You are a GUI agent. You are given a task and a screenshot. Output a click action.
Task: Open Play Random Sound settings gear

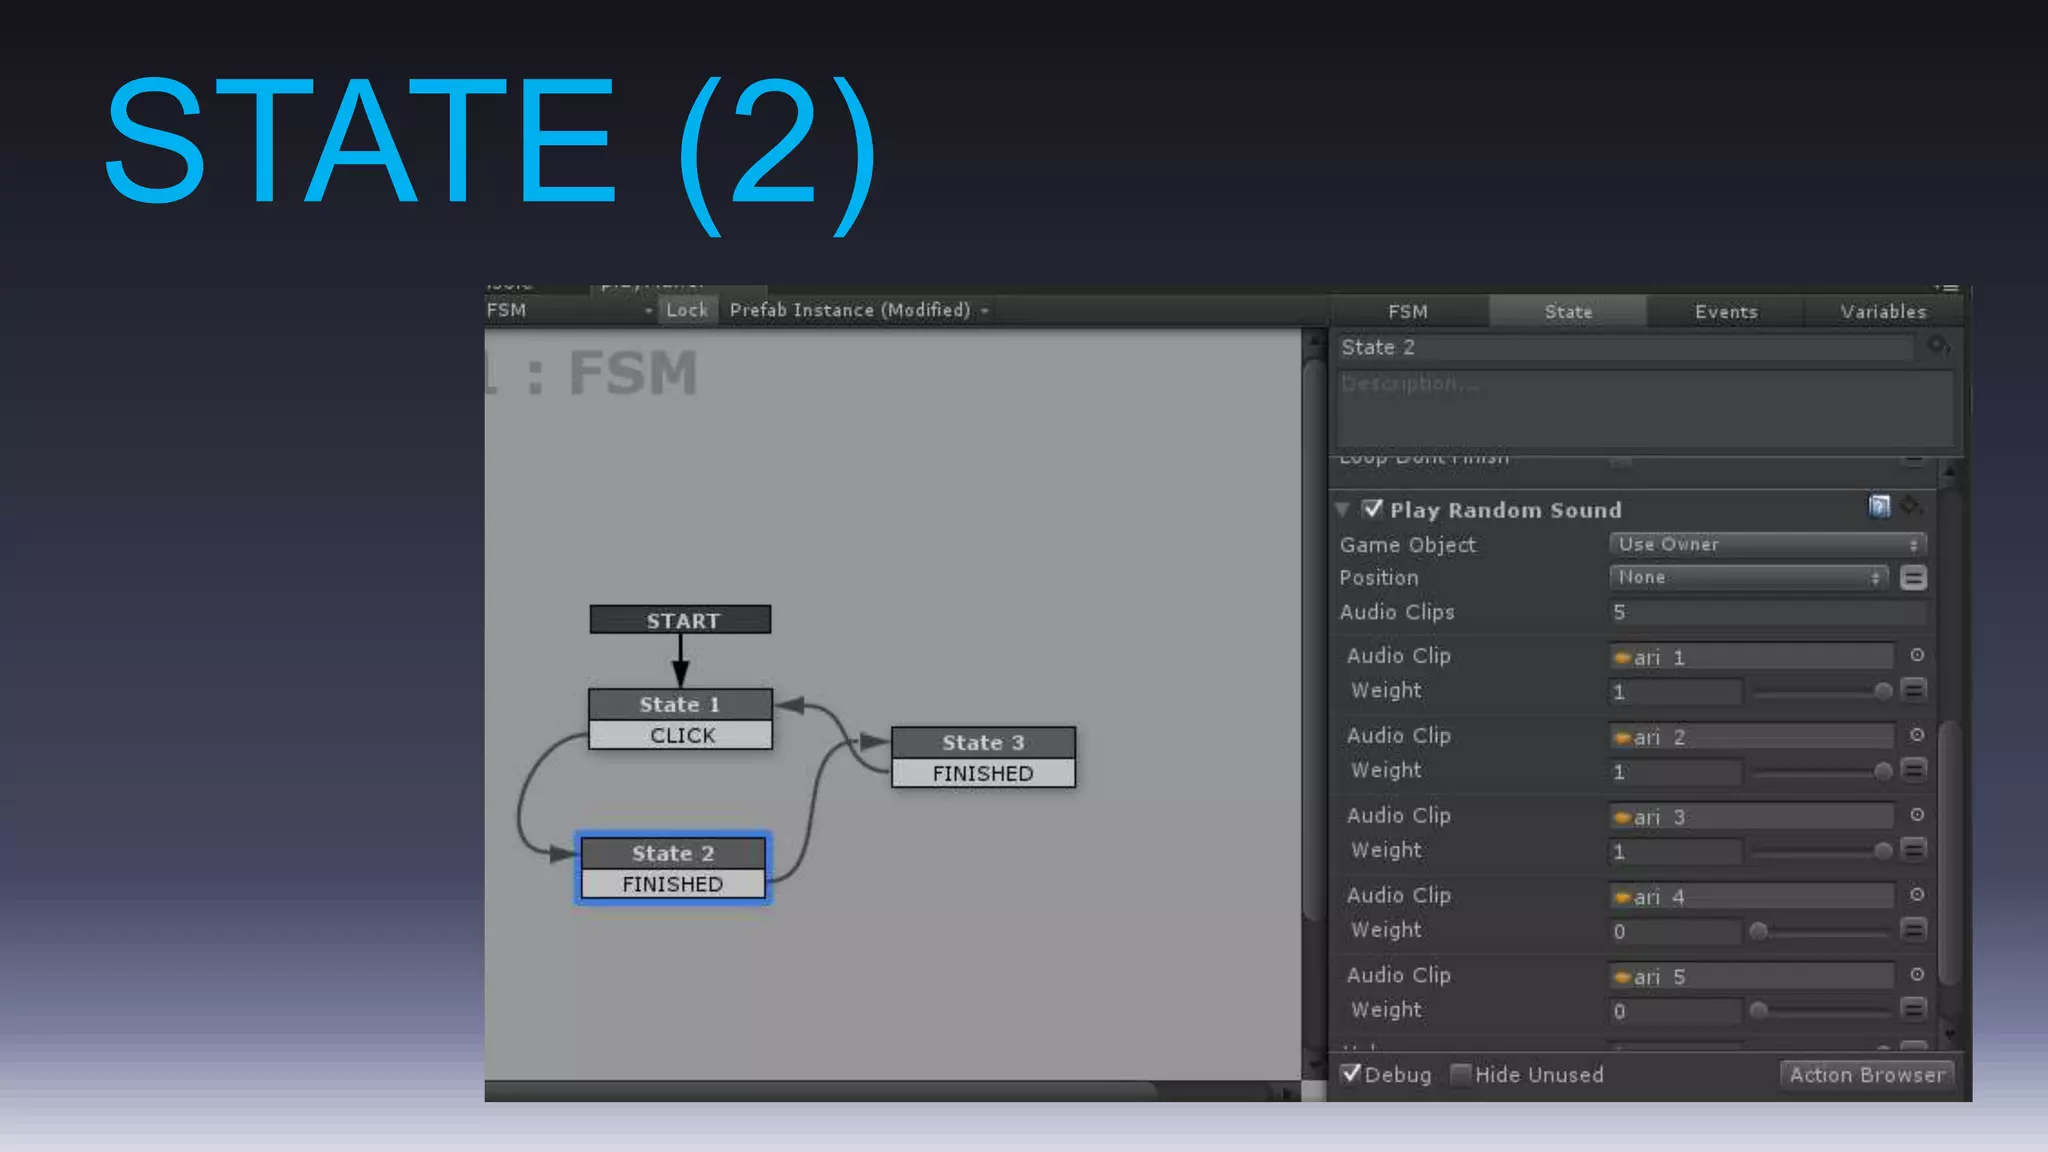(1911, 507)
